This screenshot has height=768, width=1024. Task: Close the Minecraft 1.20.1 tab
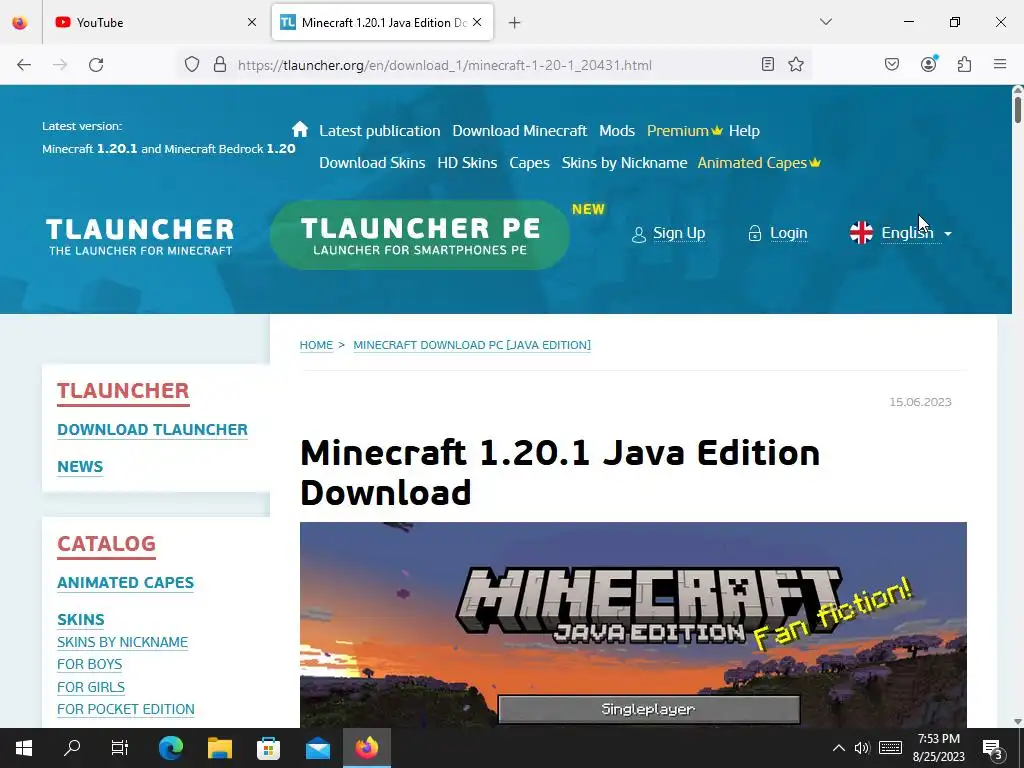coord(477,22)
